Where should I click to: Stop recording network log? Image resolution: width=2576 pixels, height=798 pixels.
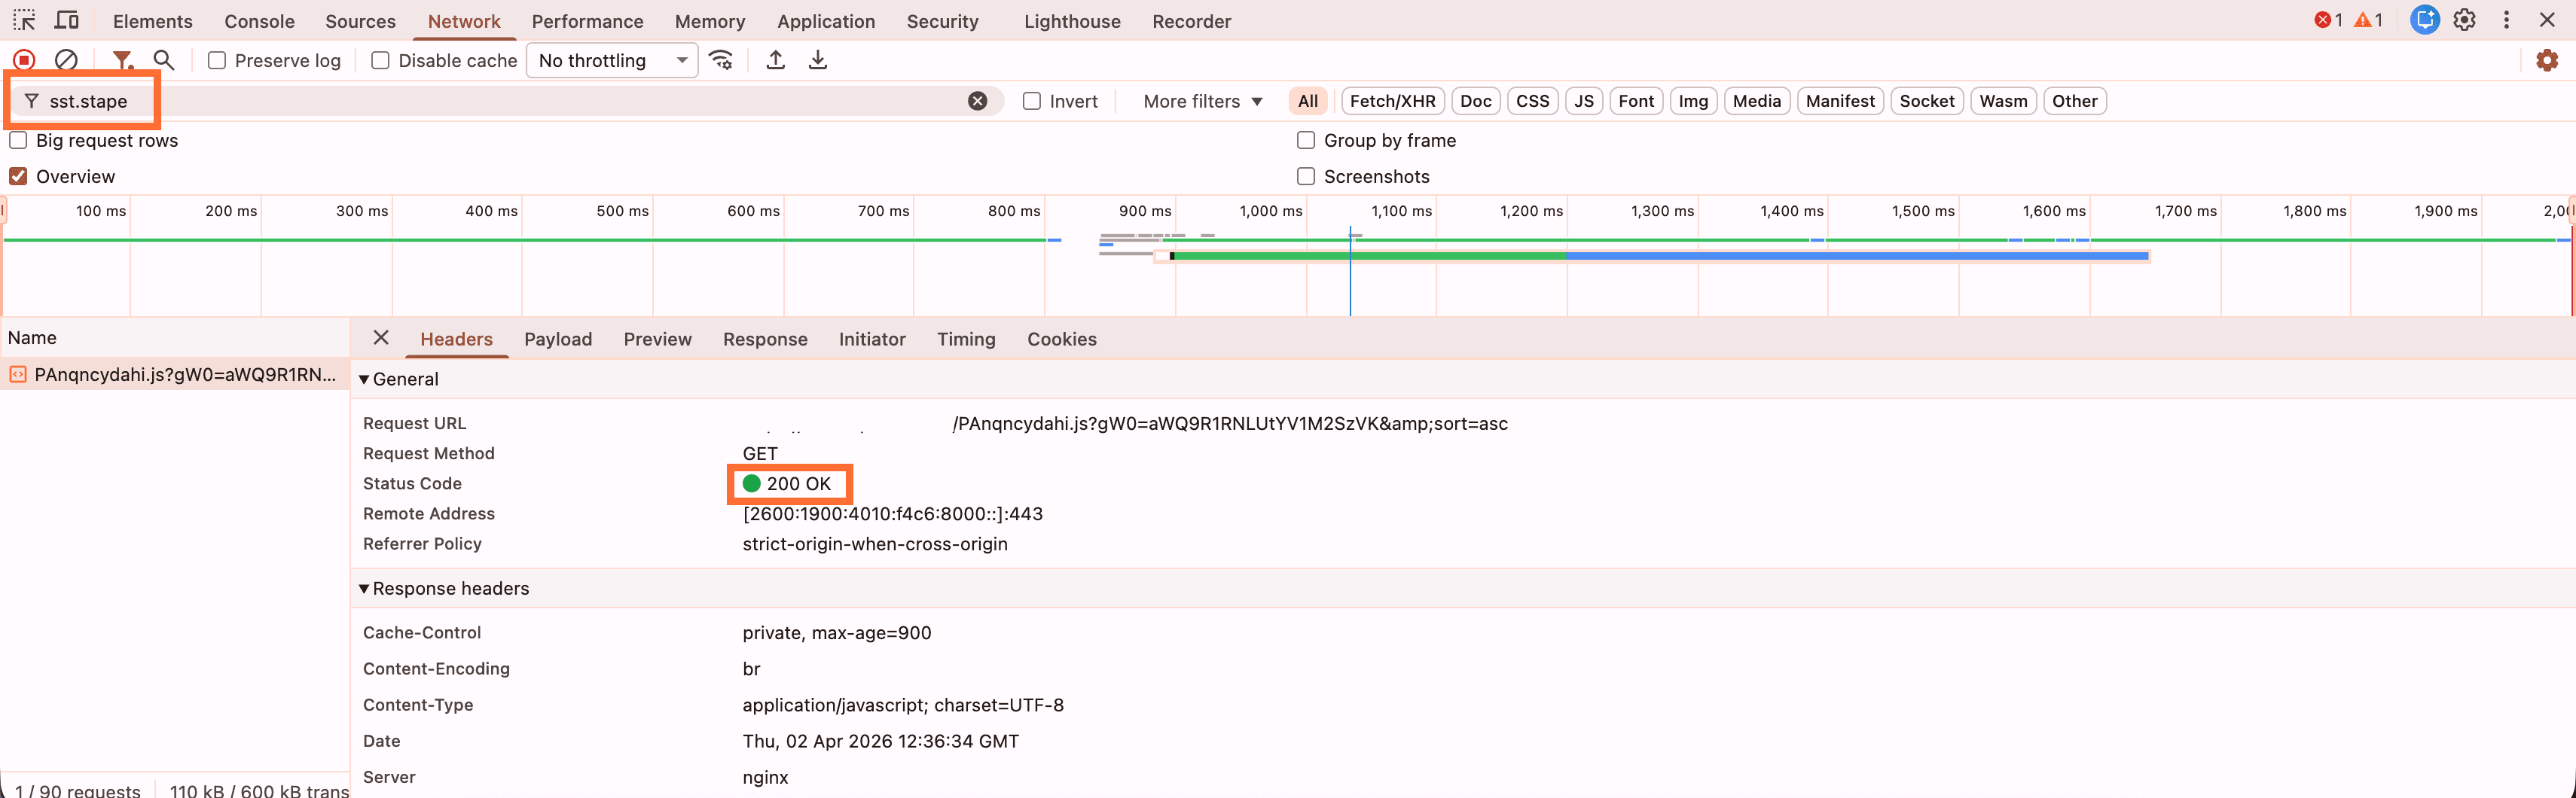[24, 60]
